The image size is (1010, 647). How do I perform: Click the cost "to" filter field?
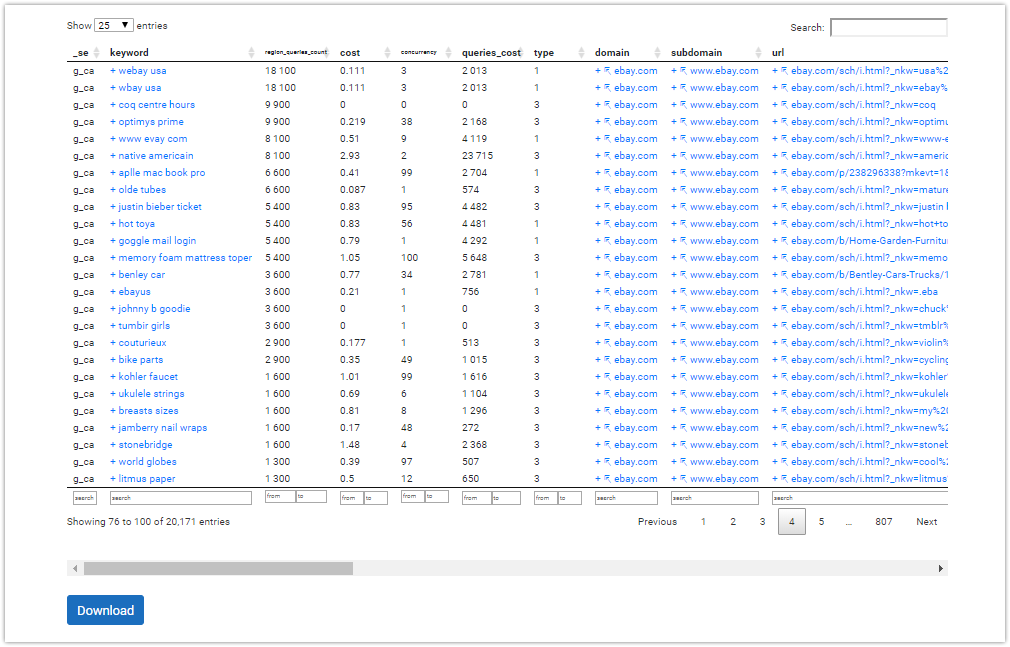(376, 498)
